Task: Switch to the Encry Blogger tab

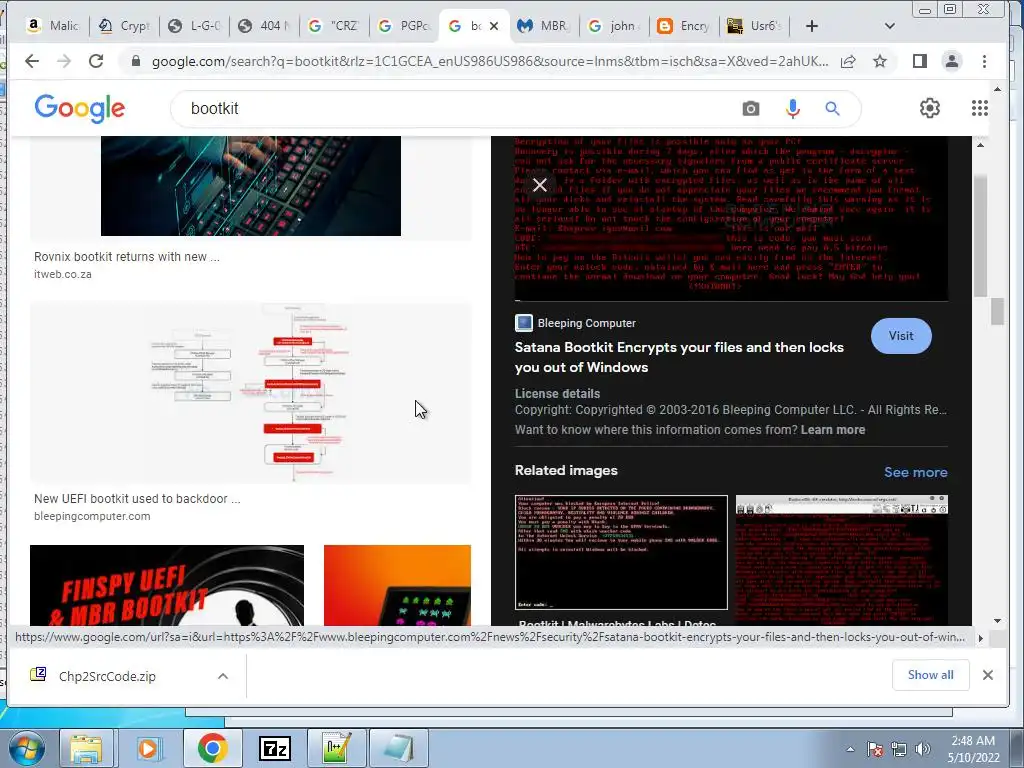Action: point(684,26)
